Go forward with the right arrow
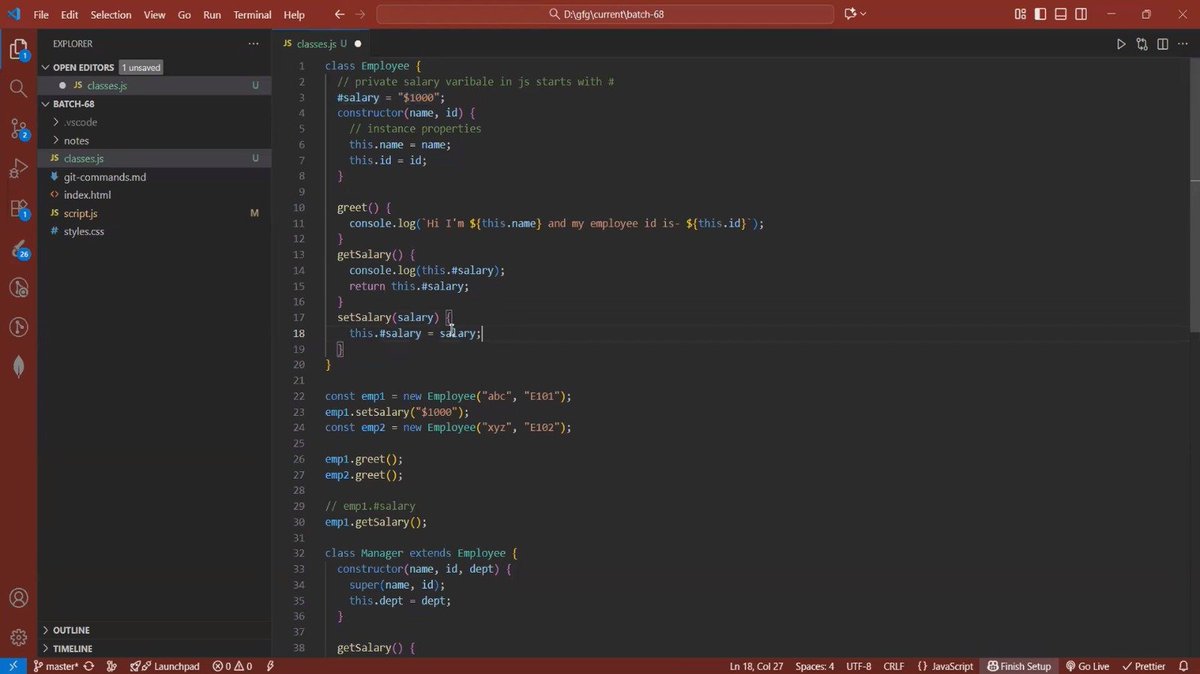 click(360, 14)
